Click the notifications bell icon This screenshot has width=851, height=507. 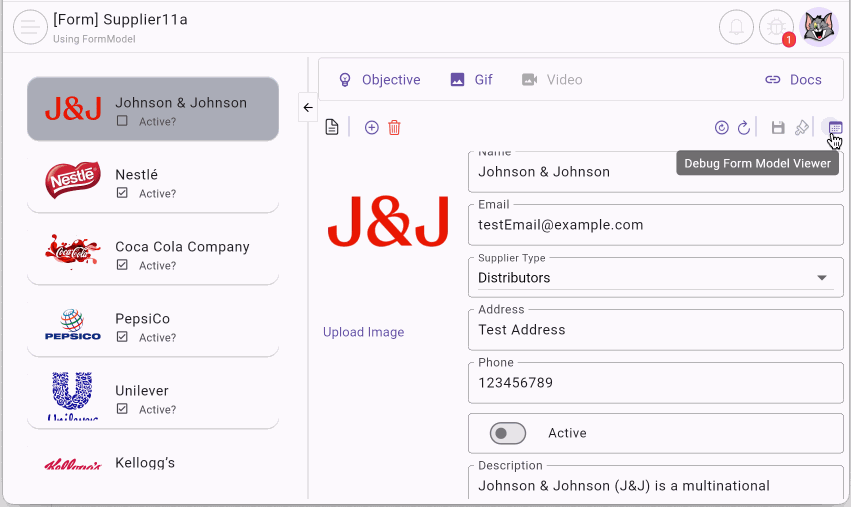736,27
